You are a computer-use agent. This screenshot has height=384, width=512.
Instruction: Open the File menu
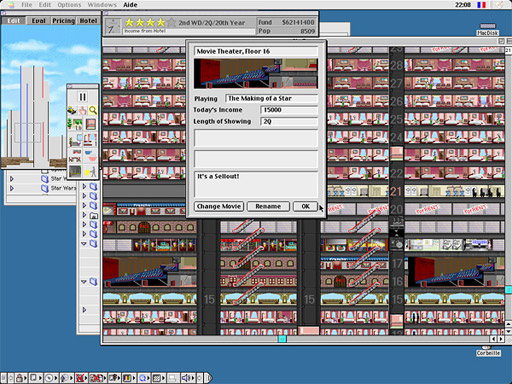coord(27,5)
